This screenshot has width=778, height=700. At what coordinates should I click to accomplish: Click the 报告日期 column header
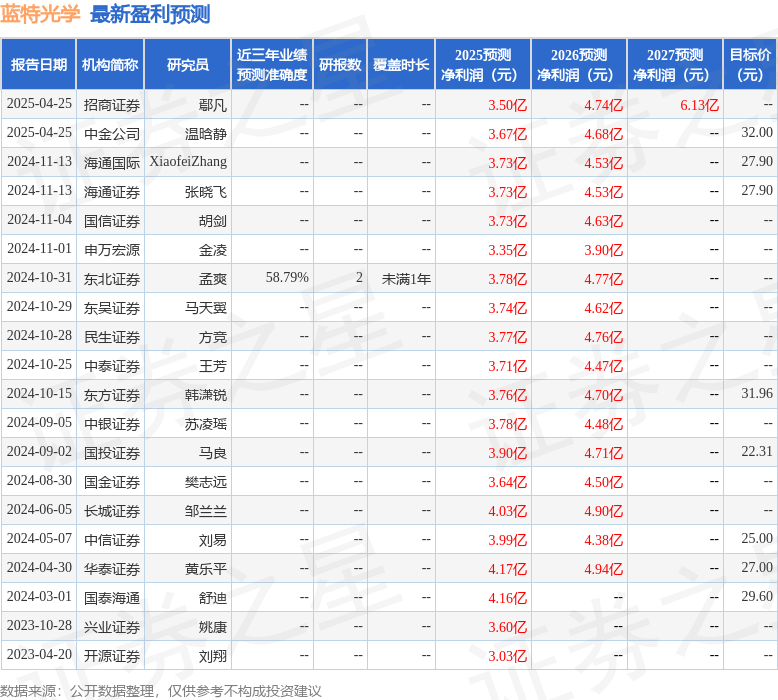(x=39, y=64)
